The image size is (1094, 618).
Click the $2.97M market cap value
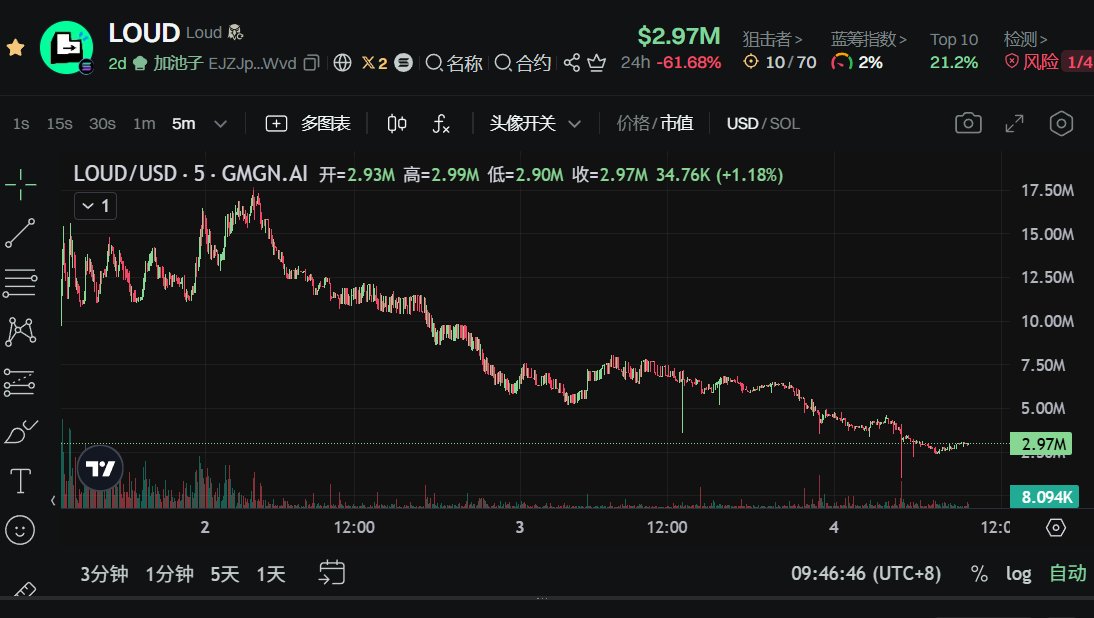click(678, 36)
